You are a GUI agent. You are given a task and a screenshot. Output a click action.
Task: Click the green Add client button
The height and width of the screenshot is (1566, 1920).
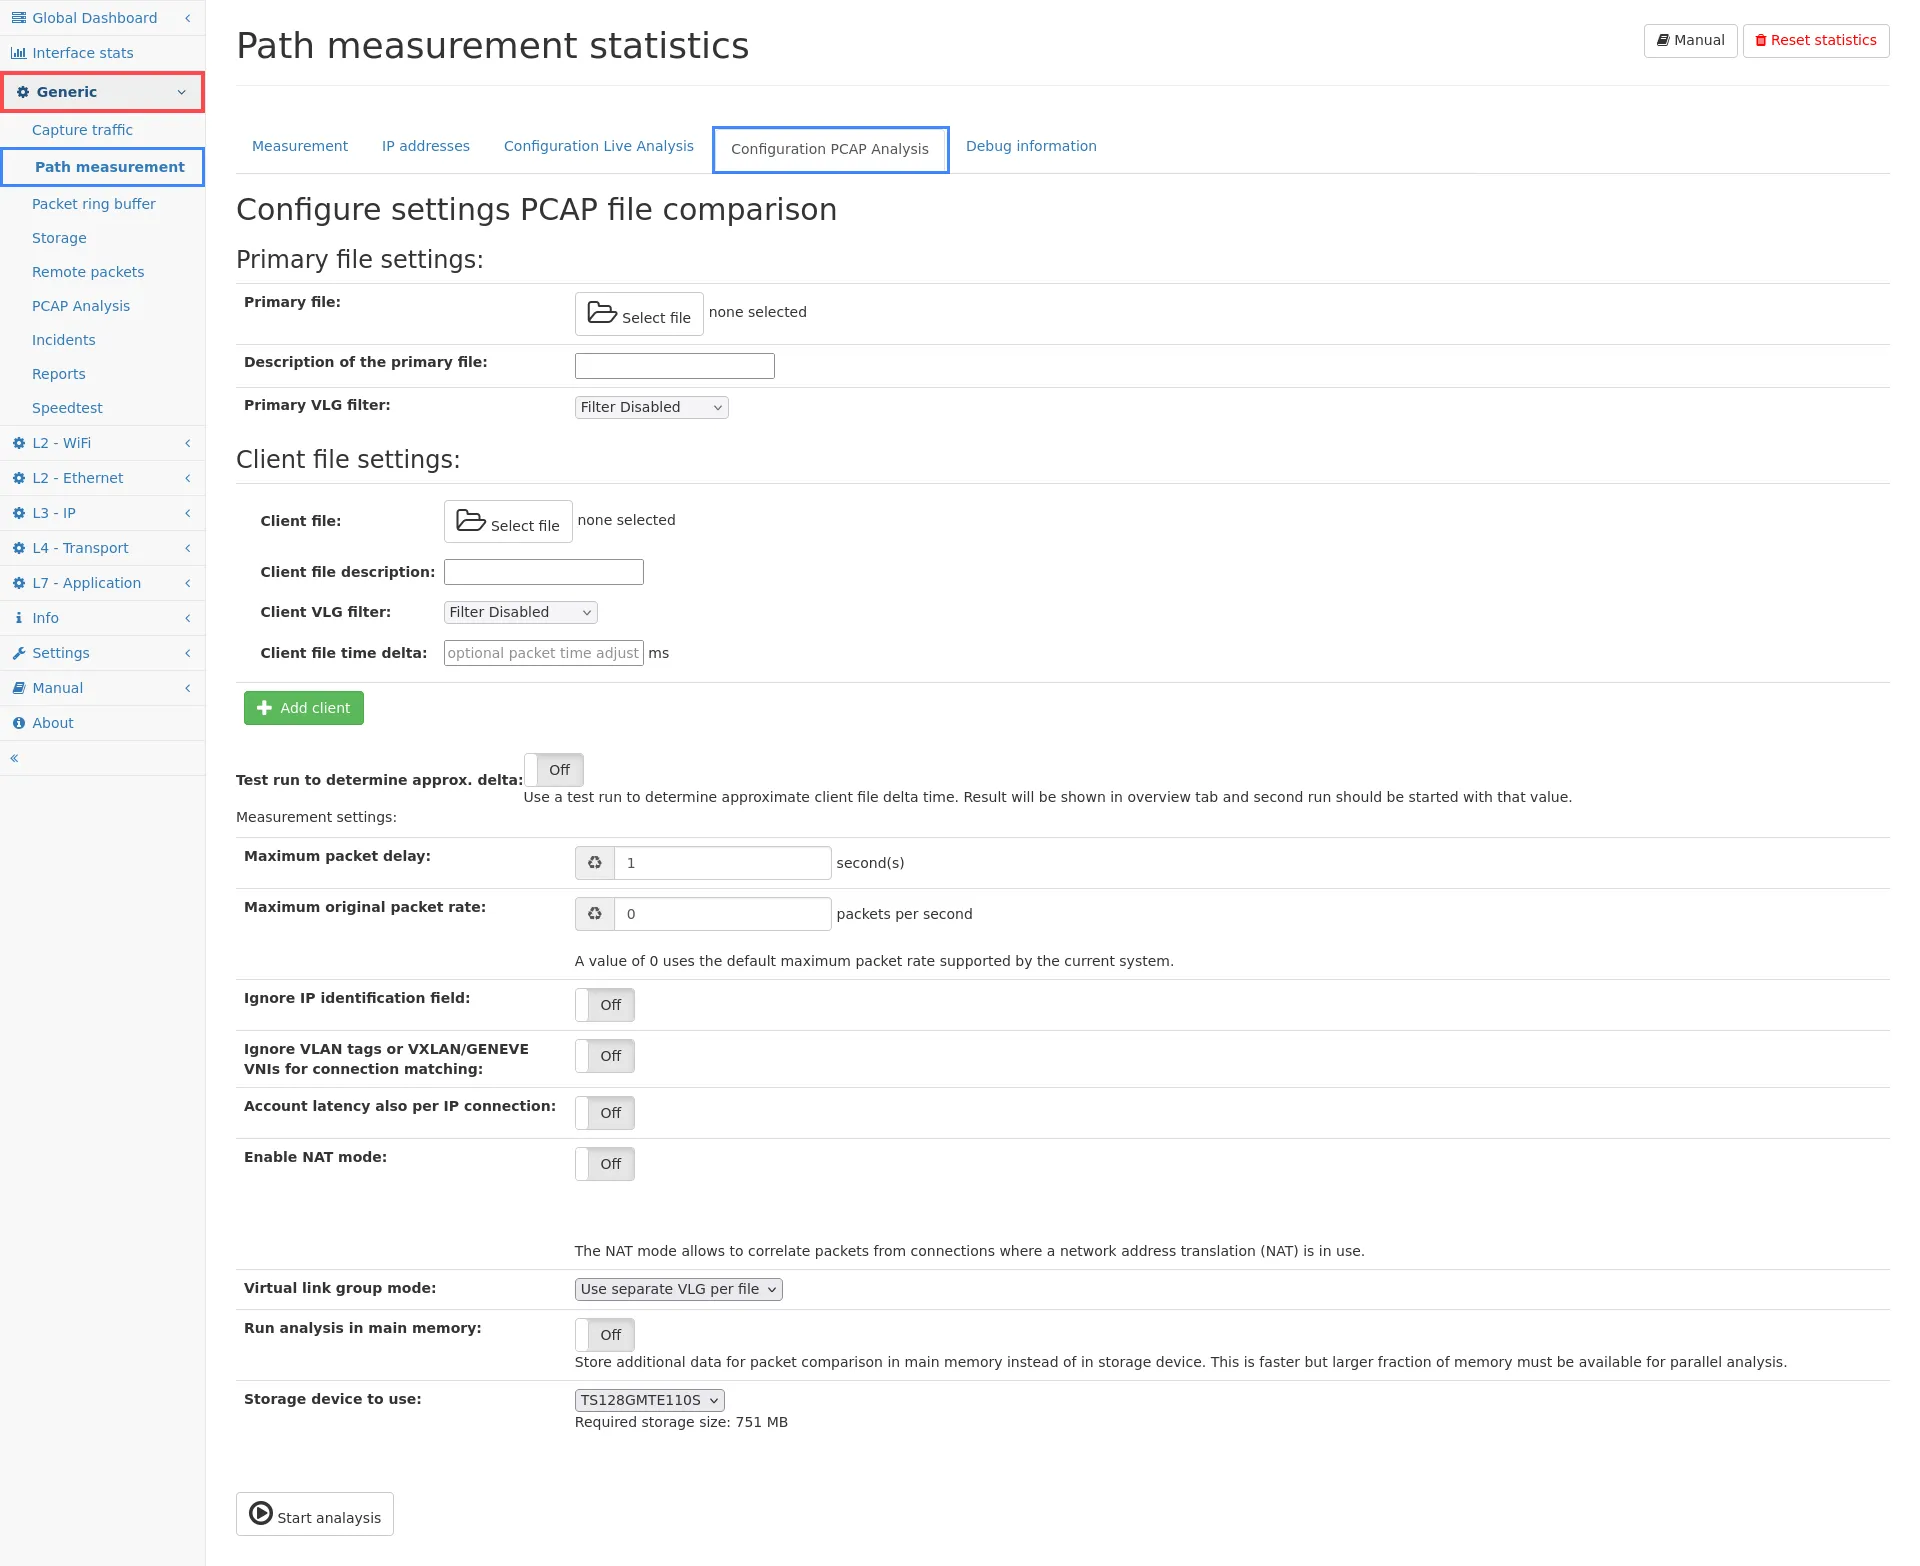pyautogui.click(x=304, y=708)
